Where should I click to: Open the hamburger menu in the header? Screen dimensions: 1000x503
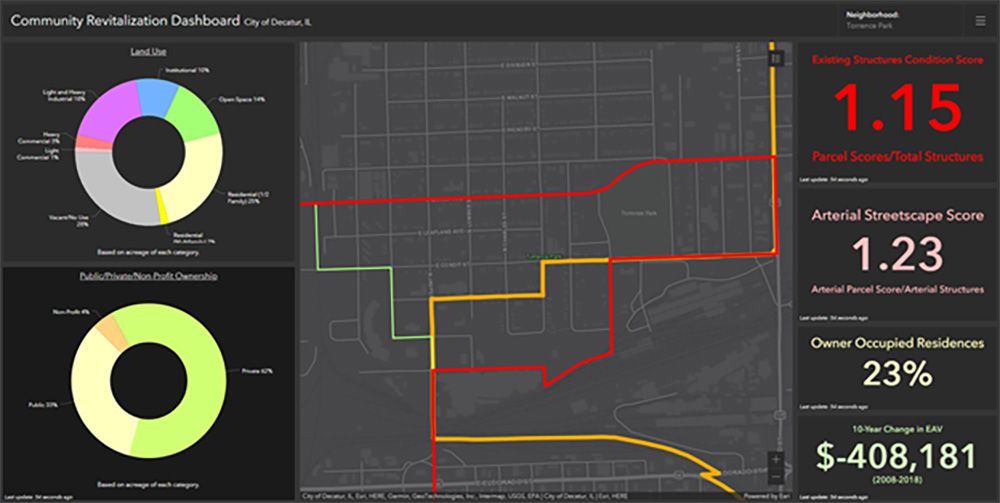click(x=980, y=21)
